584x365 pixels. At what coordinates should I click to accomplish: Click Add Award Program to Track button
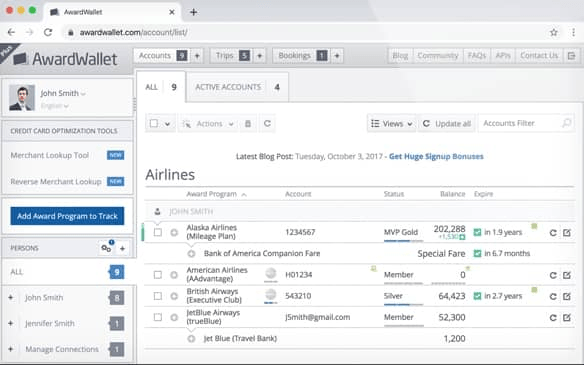coord(67,216)
